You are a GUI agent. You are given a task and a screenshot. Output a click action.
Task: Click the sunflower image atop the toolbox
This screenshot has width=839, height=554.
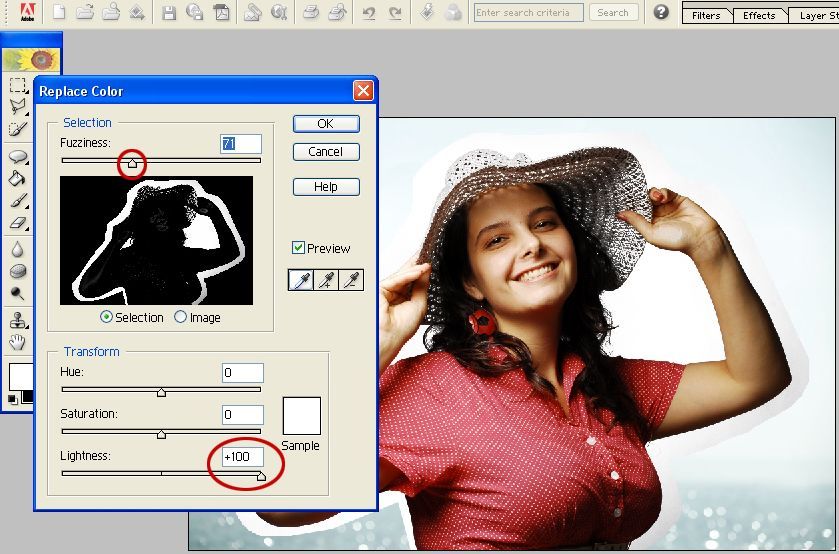(x=32, y=60)
